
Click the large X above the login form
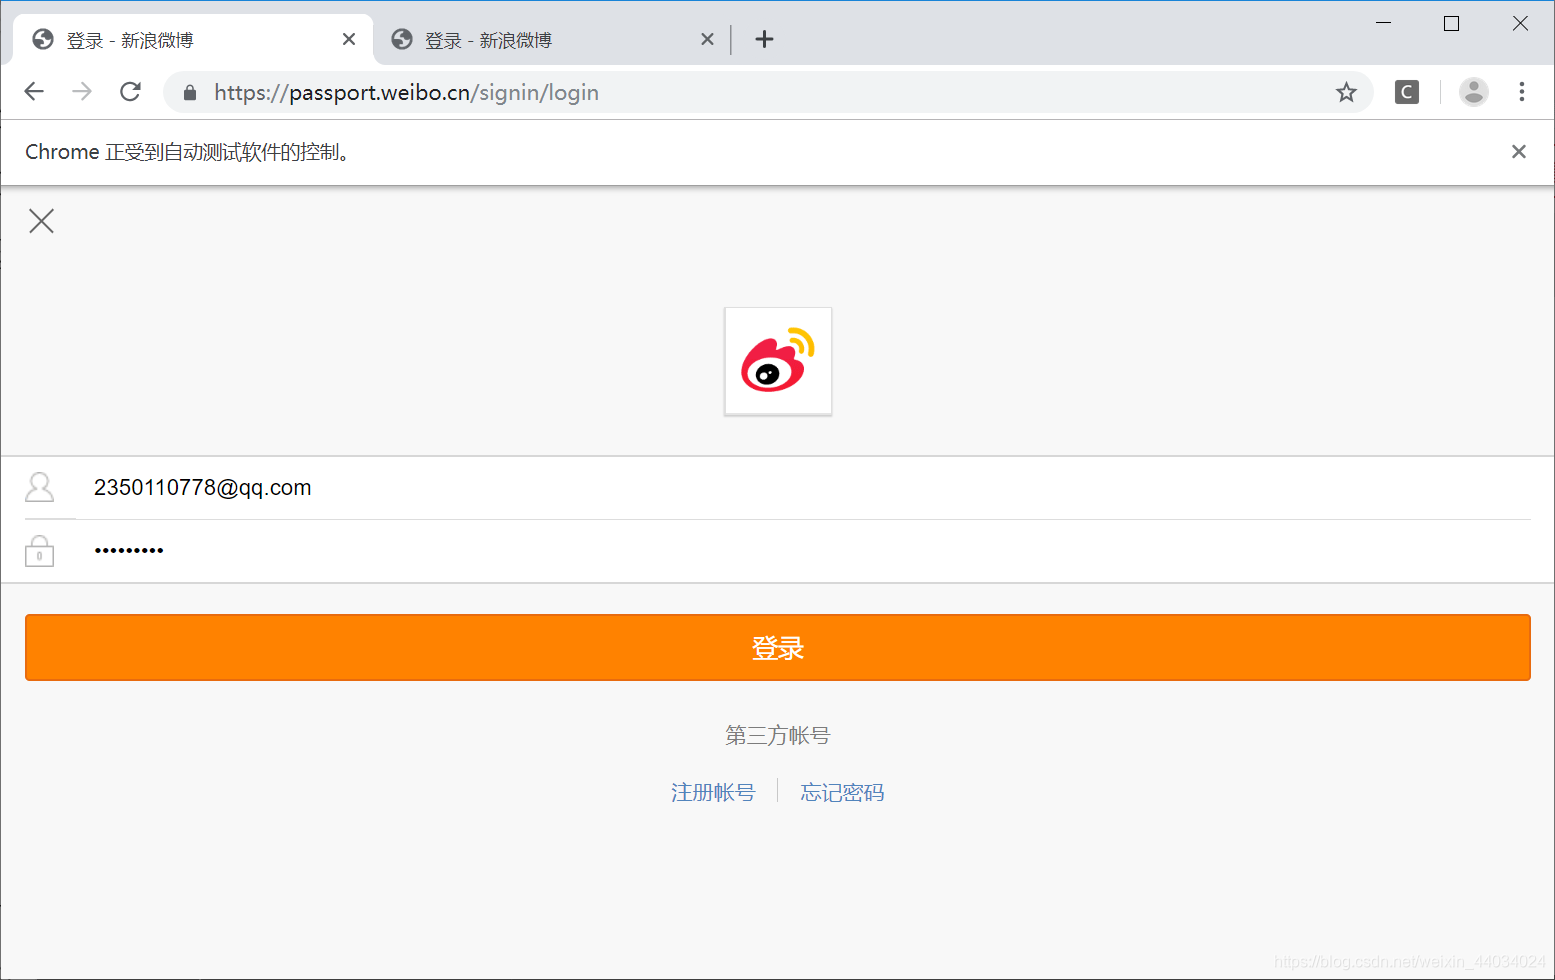(41, 220)
